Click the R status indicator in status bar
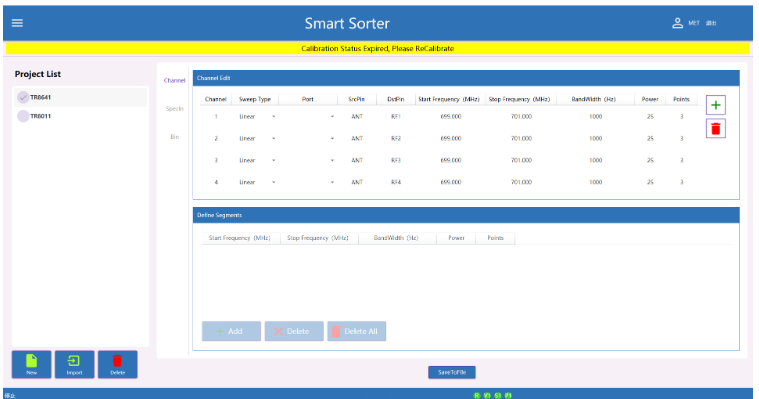This screenshot has width=759, height=399. [x=477, y=396]
